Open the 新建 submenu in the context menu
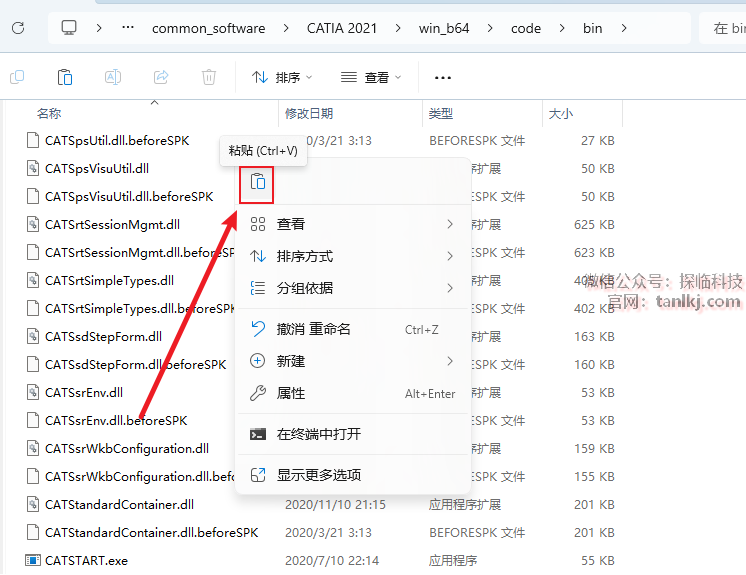This screenshot has width=746, height=575. tap(352, 361)
